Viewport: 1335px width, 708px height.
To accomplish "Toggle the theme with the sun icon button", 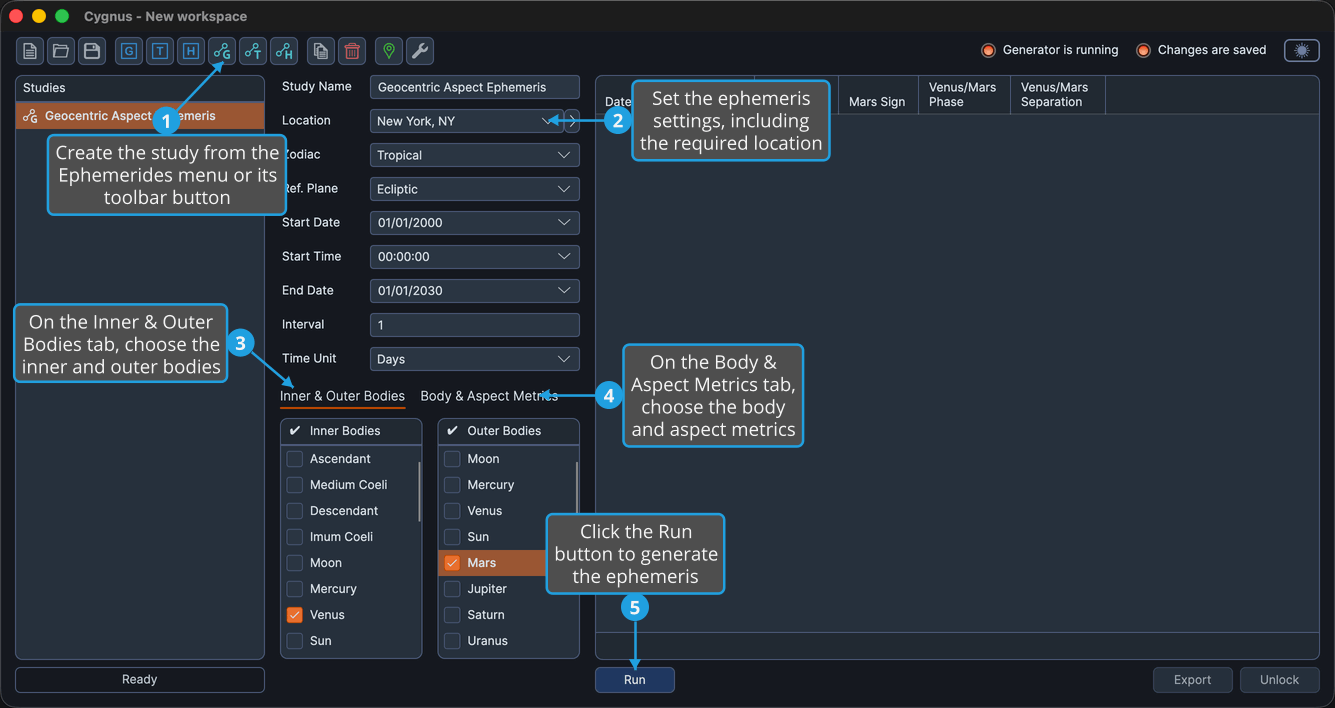I will (1302, 50).
